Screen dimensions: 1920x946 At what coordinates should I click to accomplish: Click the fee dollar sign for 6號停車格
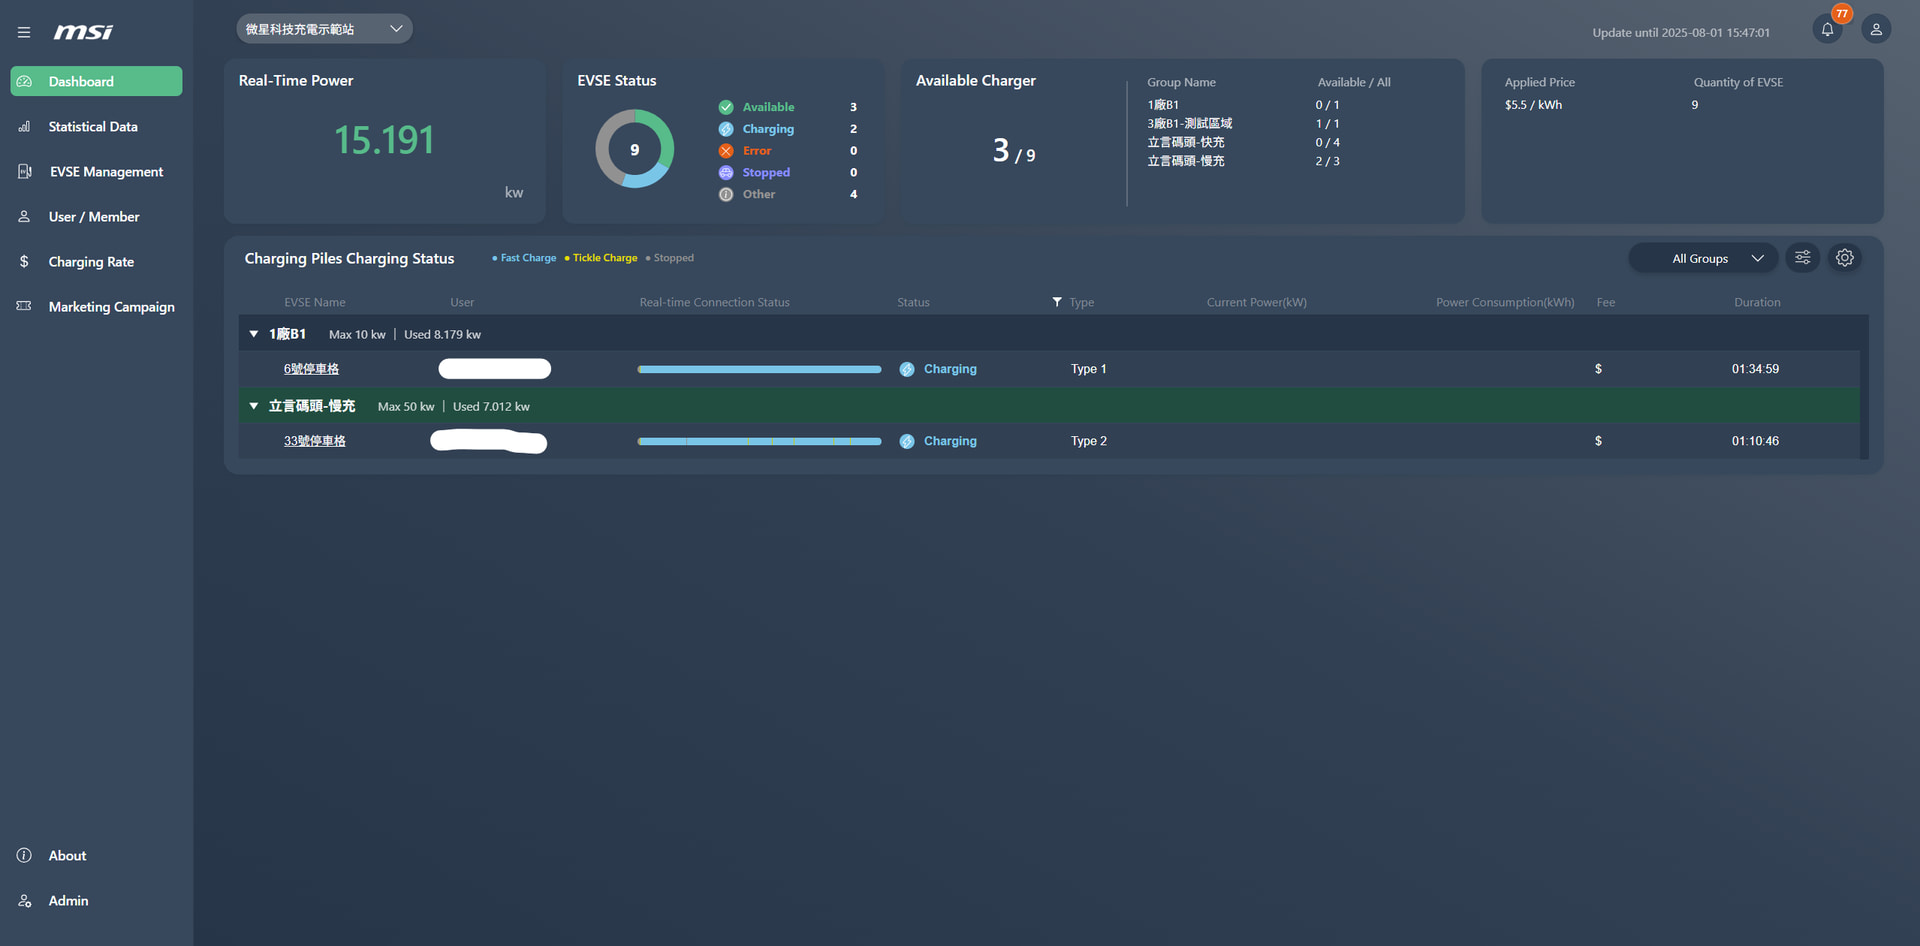pos(1598,369)
